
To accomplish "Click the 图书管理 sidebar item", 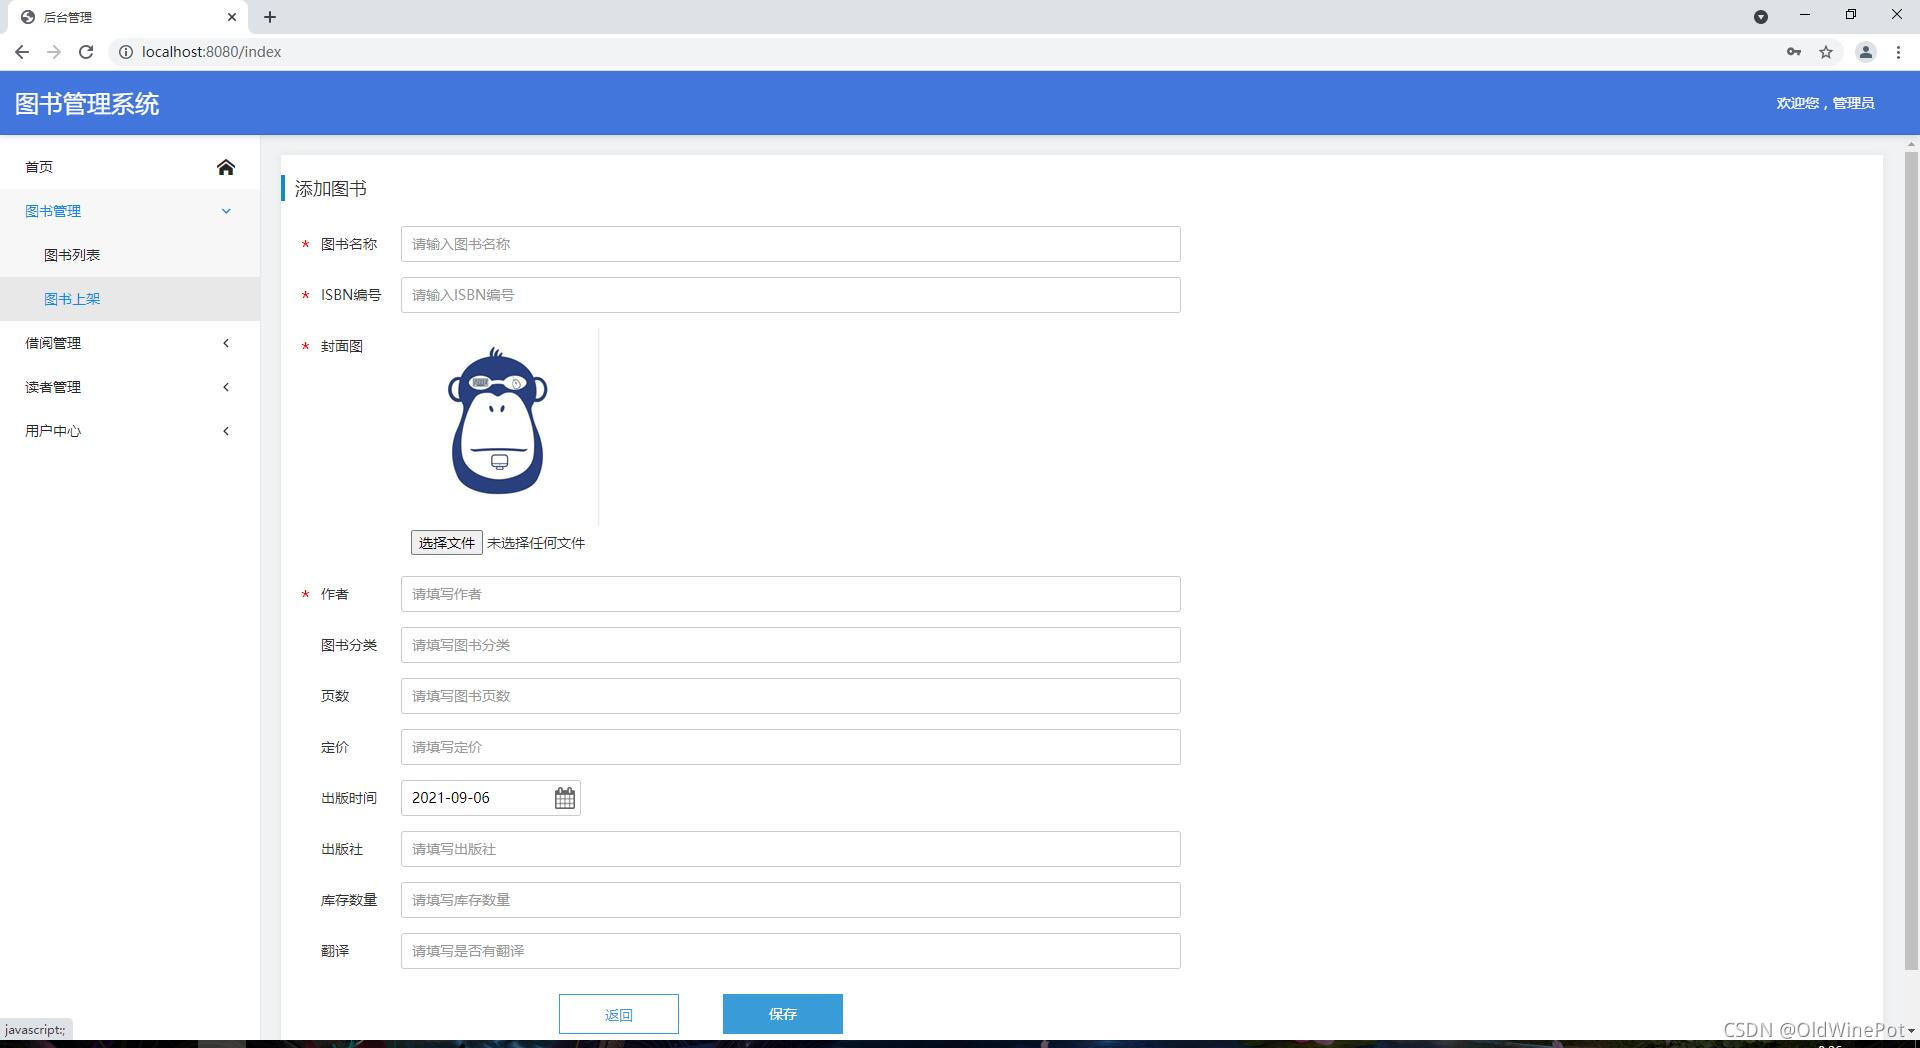I will 130,211.
